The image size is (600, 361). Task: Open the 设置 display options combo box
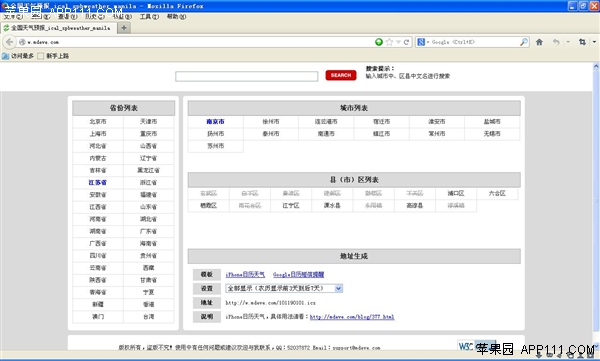point(284,288)
